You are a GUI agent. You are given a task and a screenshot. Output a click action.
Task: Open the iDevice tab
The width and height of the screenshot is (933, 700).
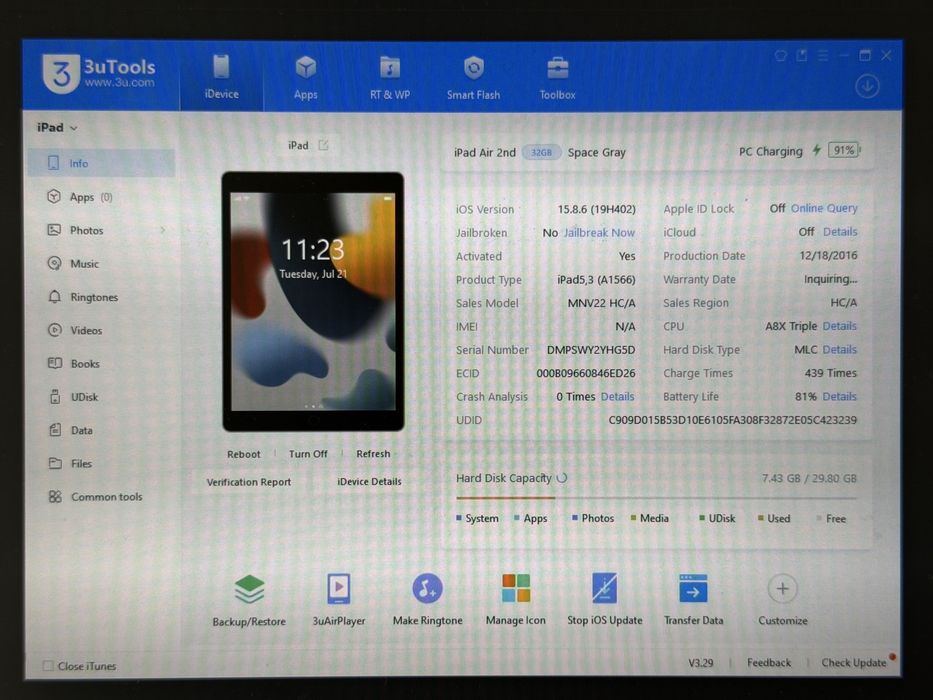pos(221,77)
